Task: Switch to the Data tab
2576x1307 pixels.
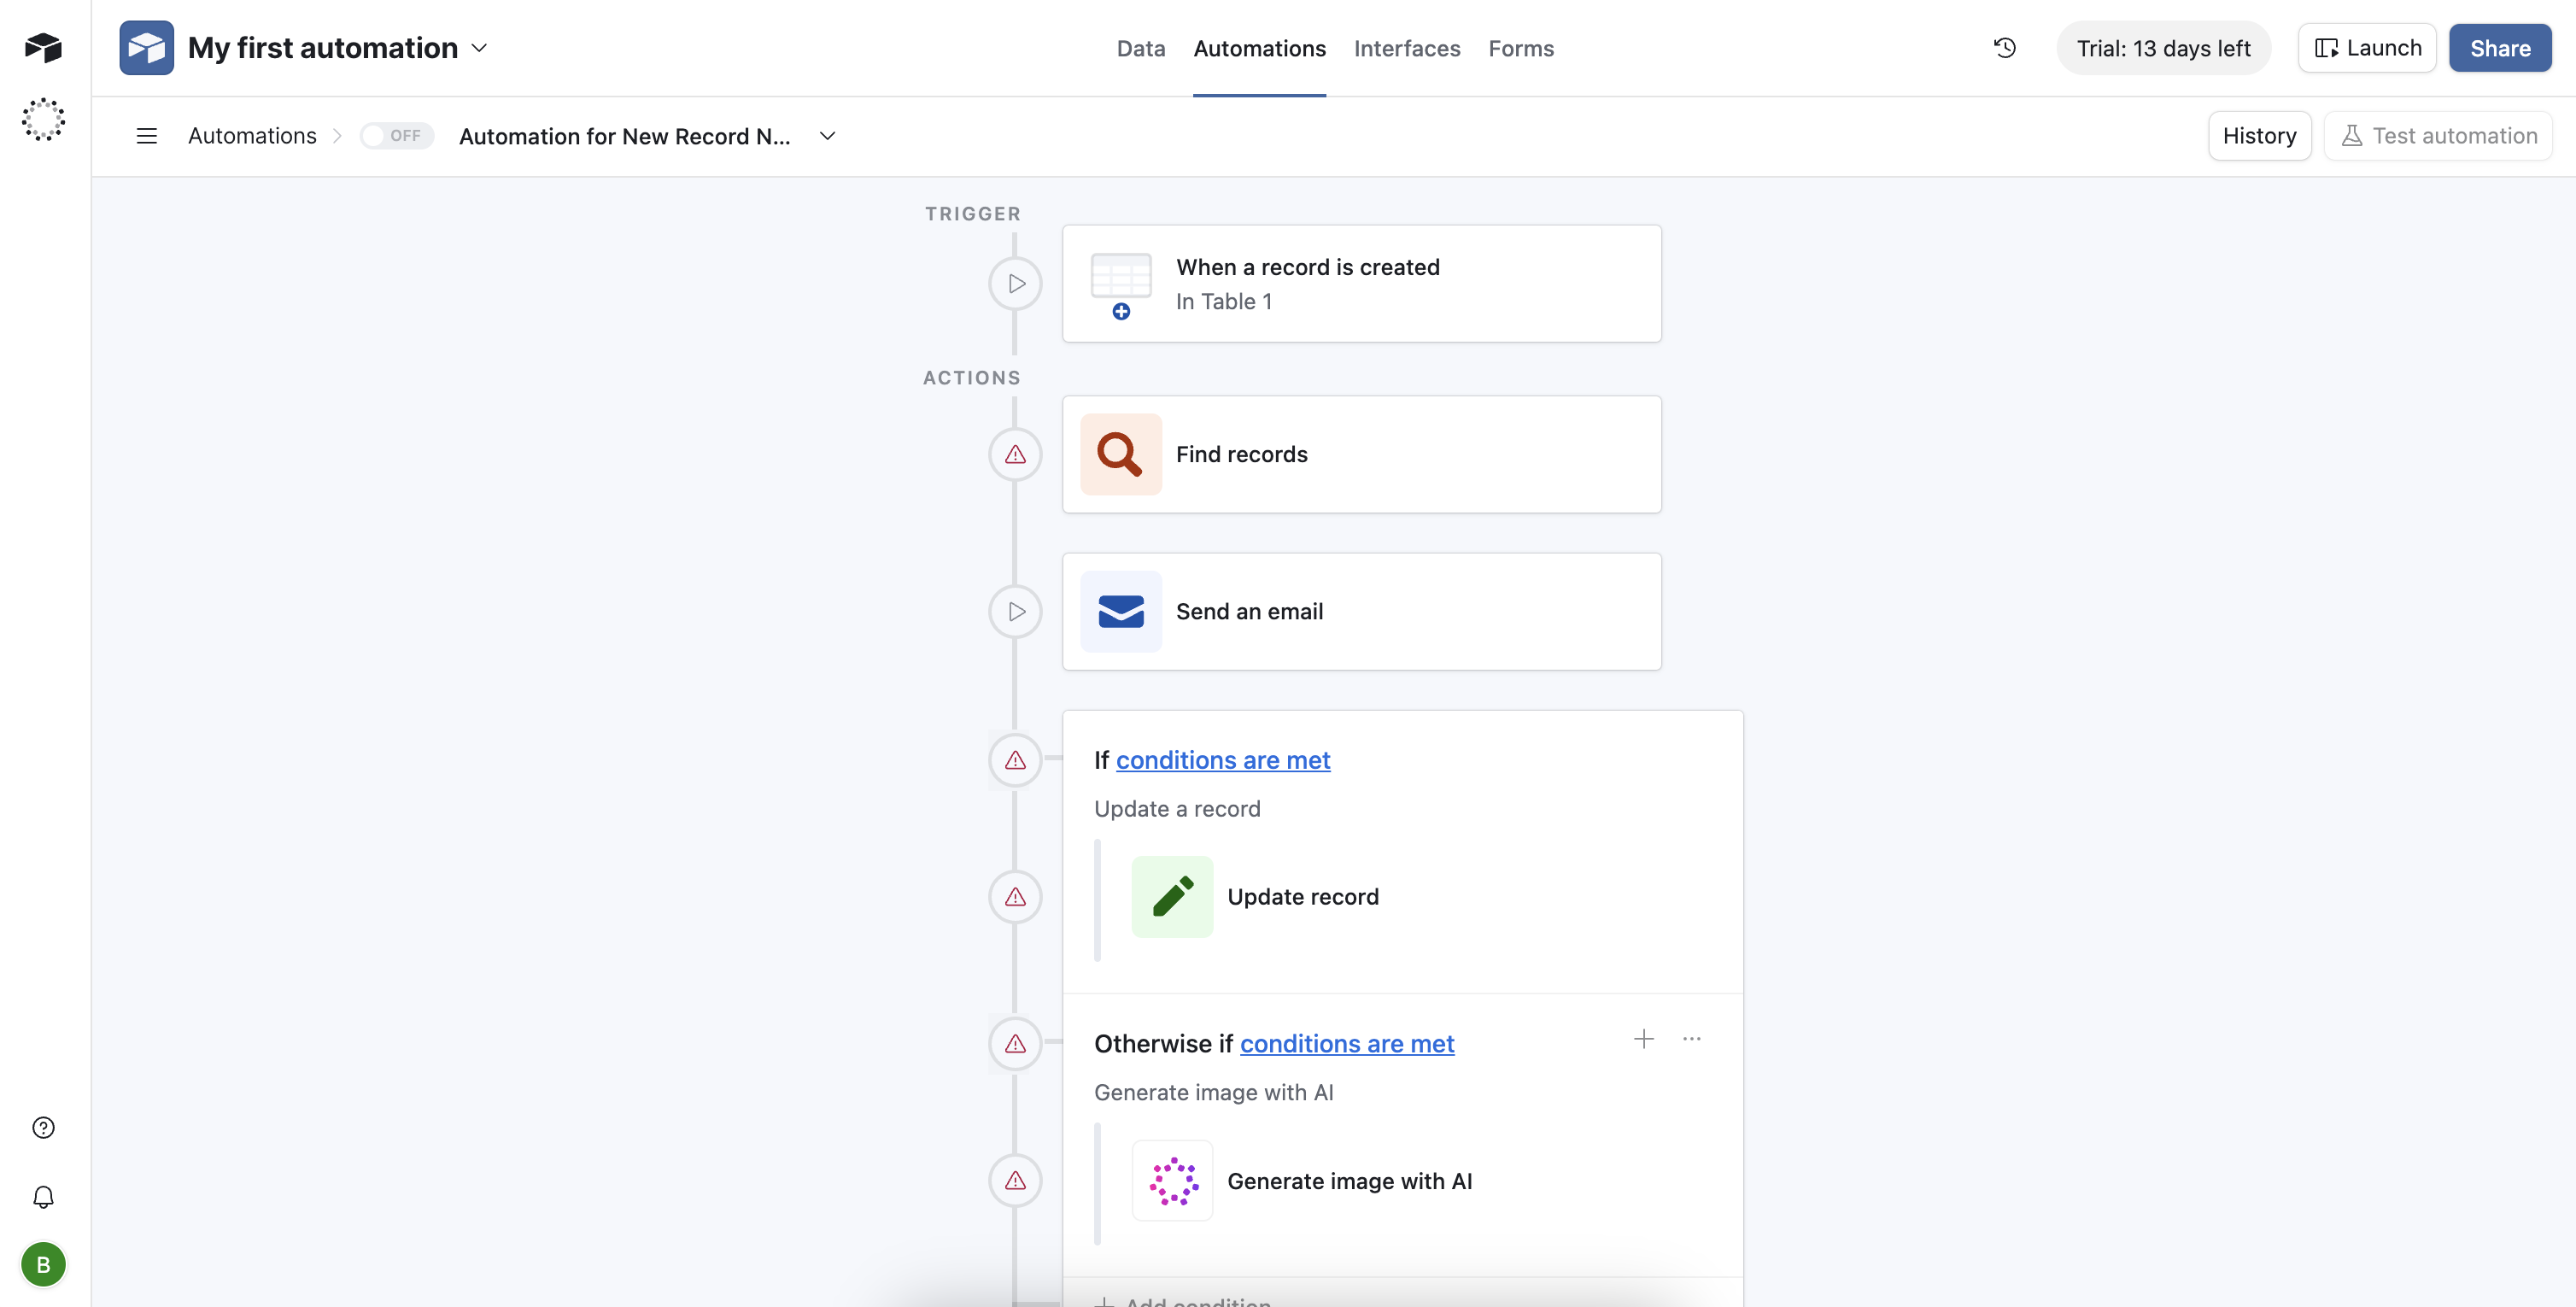Action: coord(1141,48)
